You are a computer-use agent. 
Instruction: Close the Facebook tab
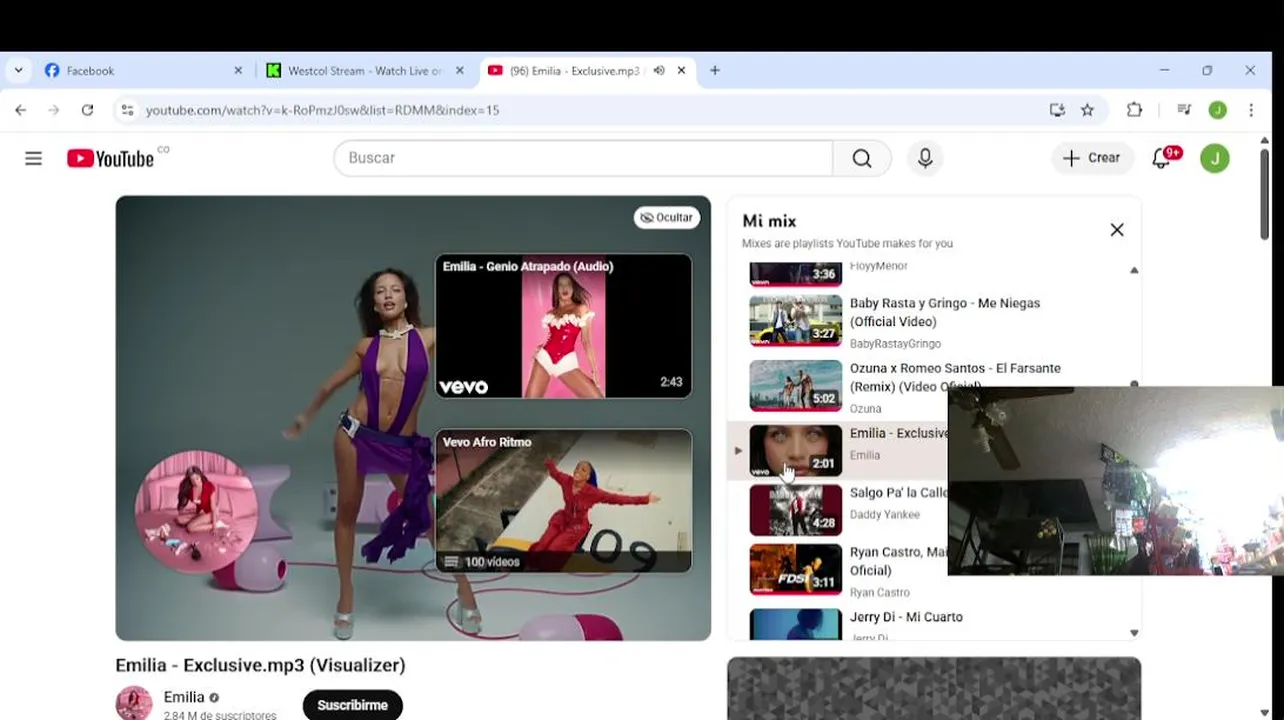pyautogui.click(x=238, y=71)
